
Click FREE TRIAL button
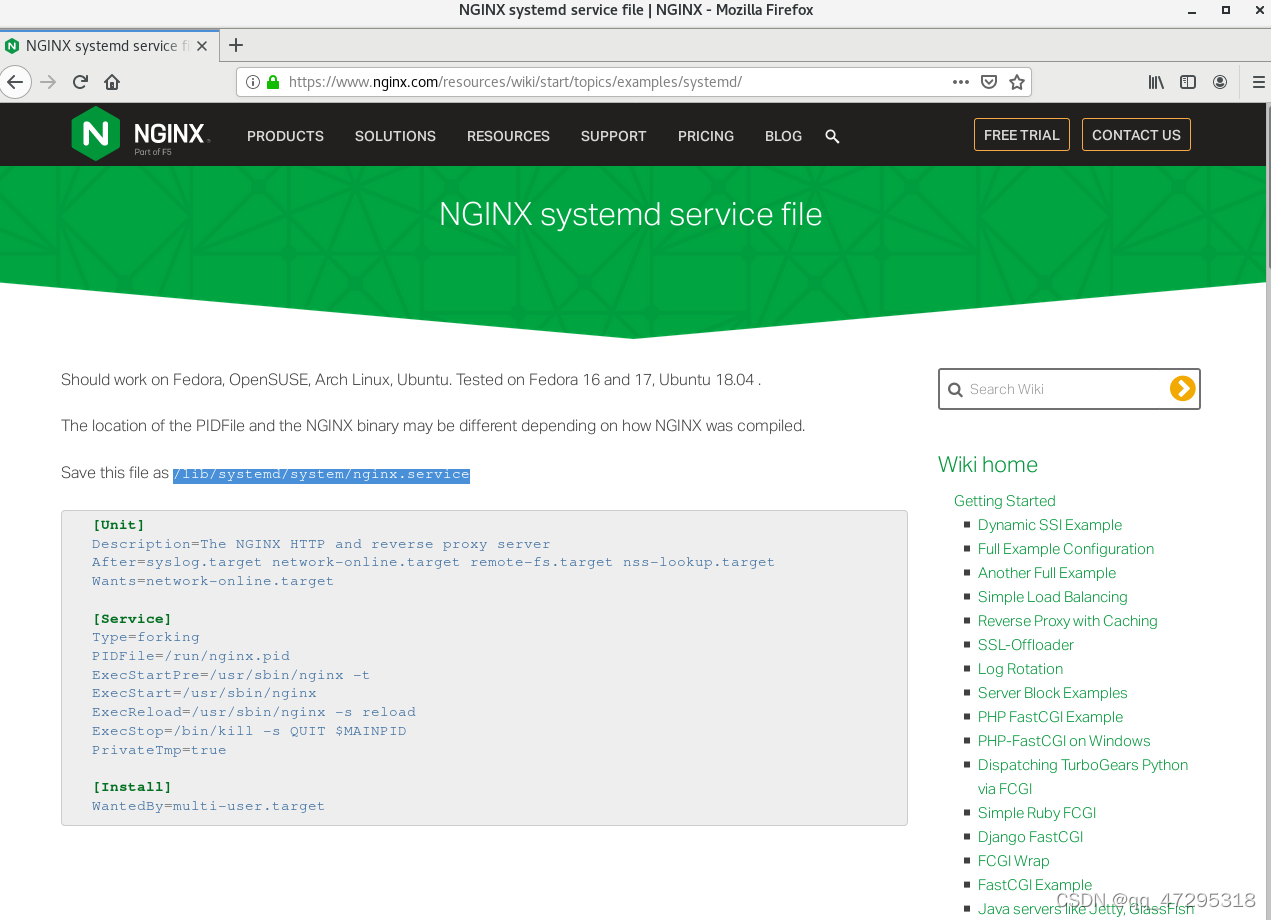point(1022,135)
